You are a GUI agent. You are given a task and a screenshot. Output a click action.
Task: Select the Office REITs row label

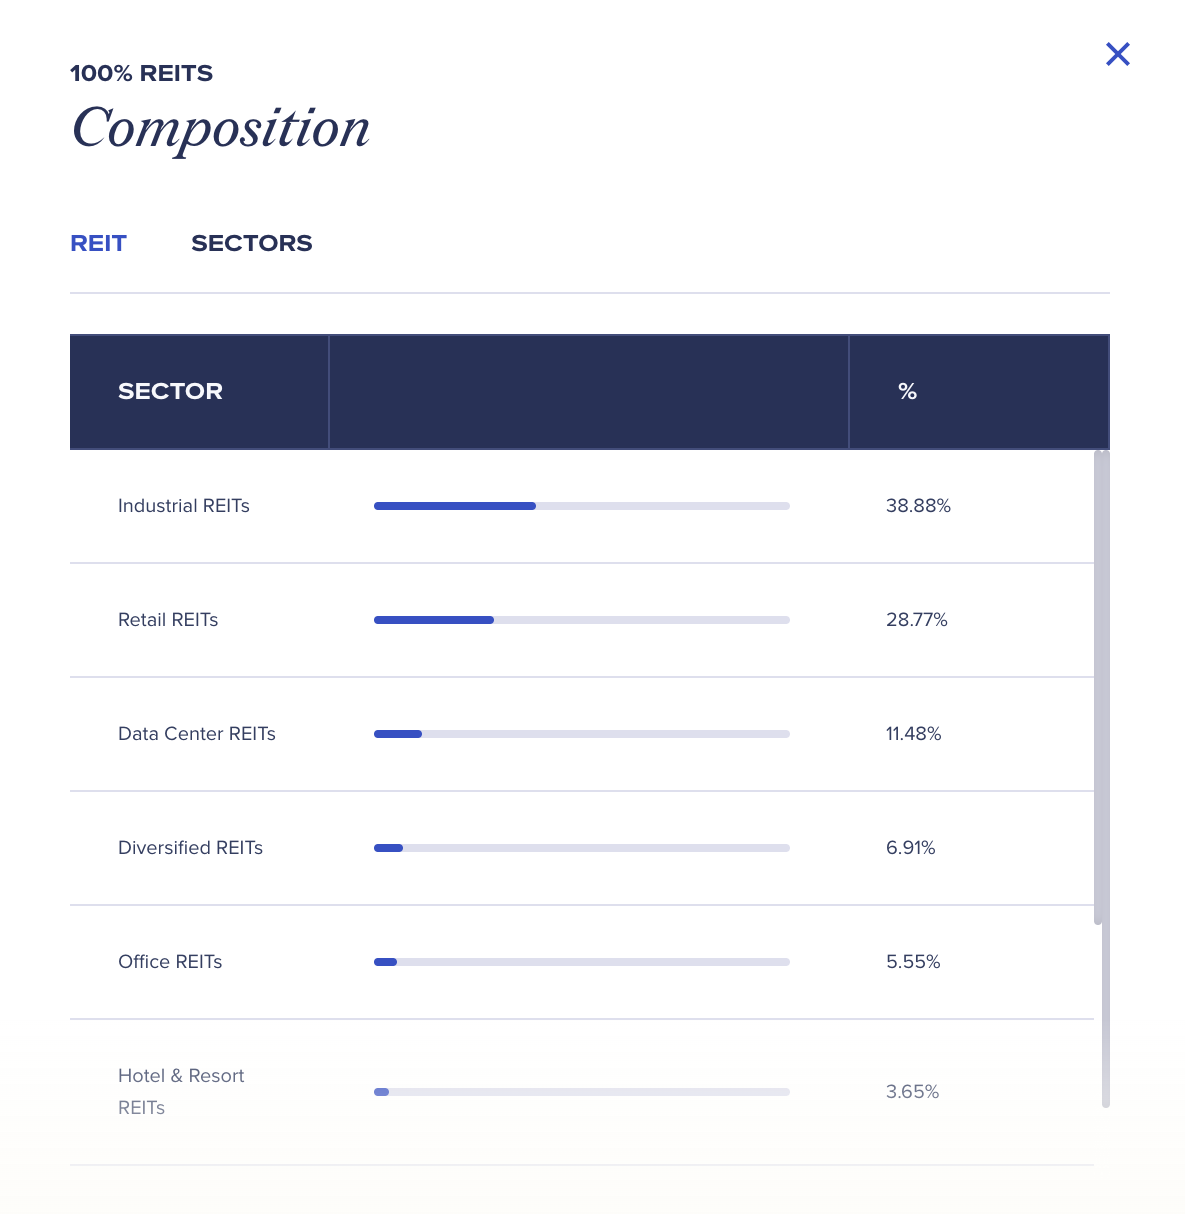(170, 962)
